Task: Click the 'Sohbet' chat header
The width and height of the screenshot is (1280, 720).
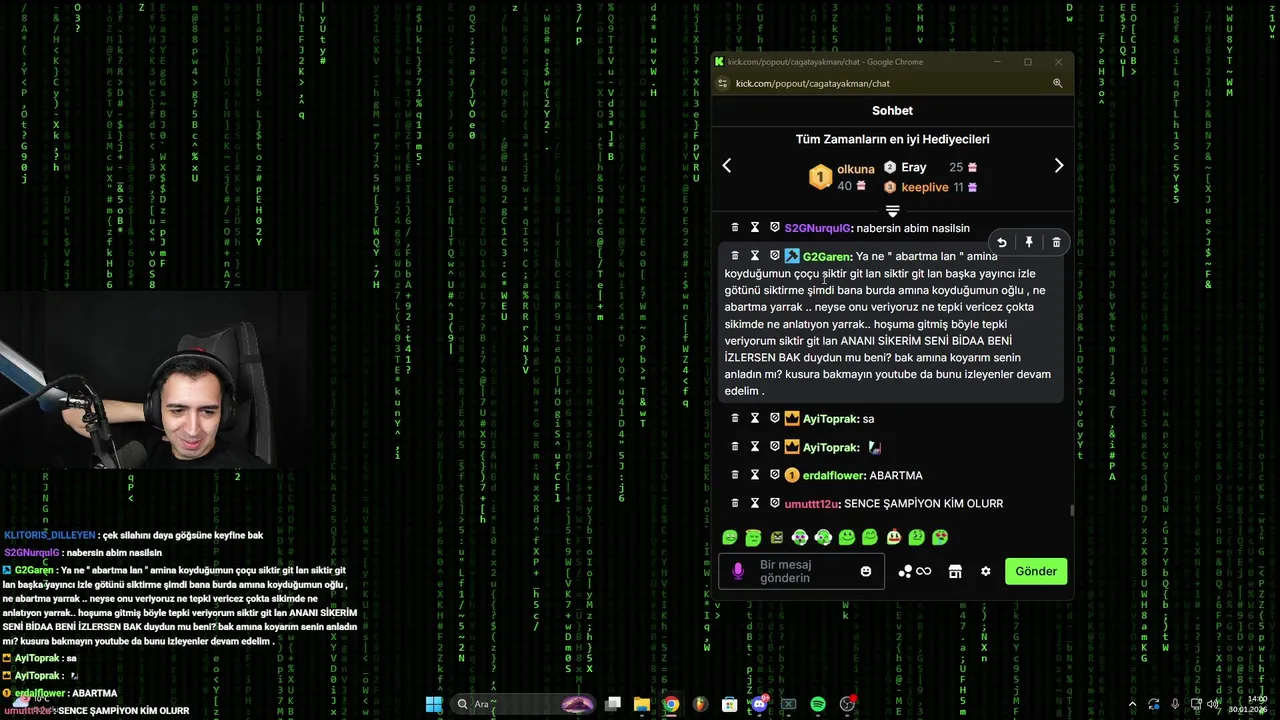Action: click(892, 111)
